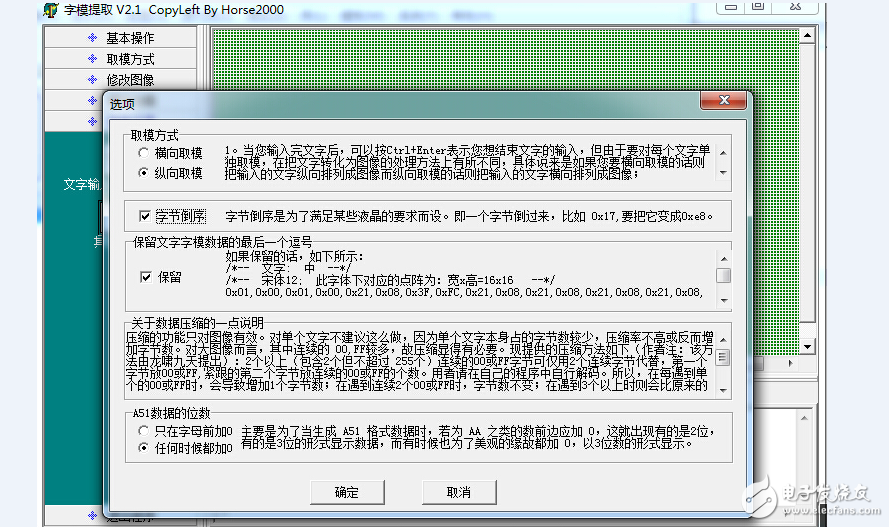Click the blue icon beside 基本操作

tap(91, 38)
